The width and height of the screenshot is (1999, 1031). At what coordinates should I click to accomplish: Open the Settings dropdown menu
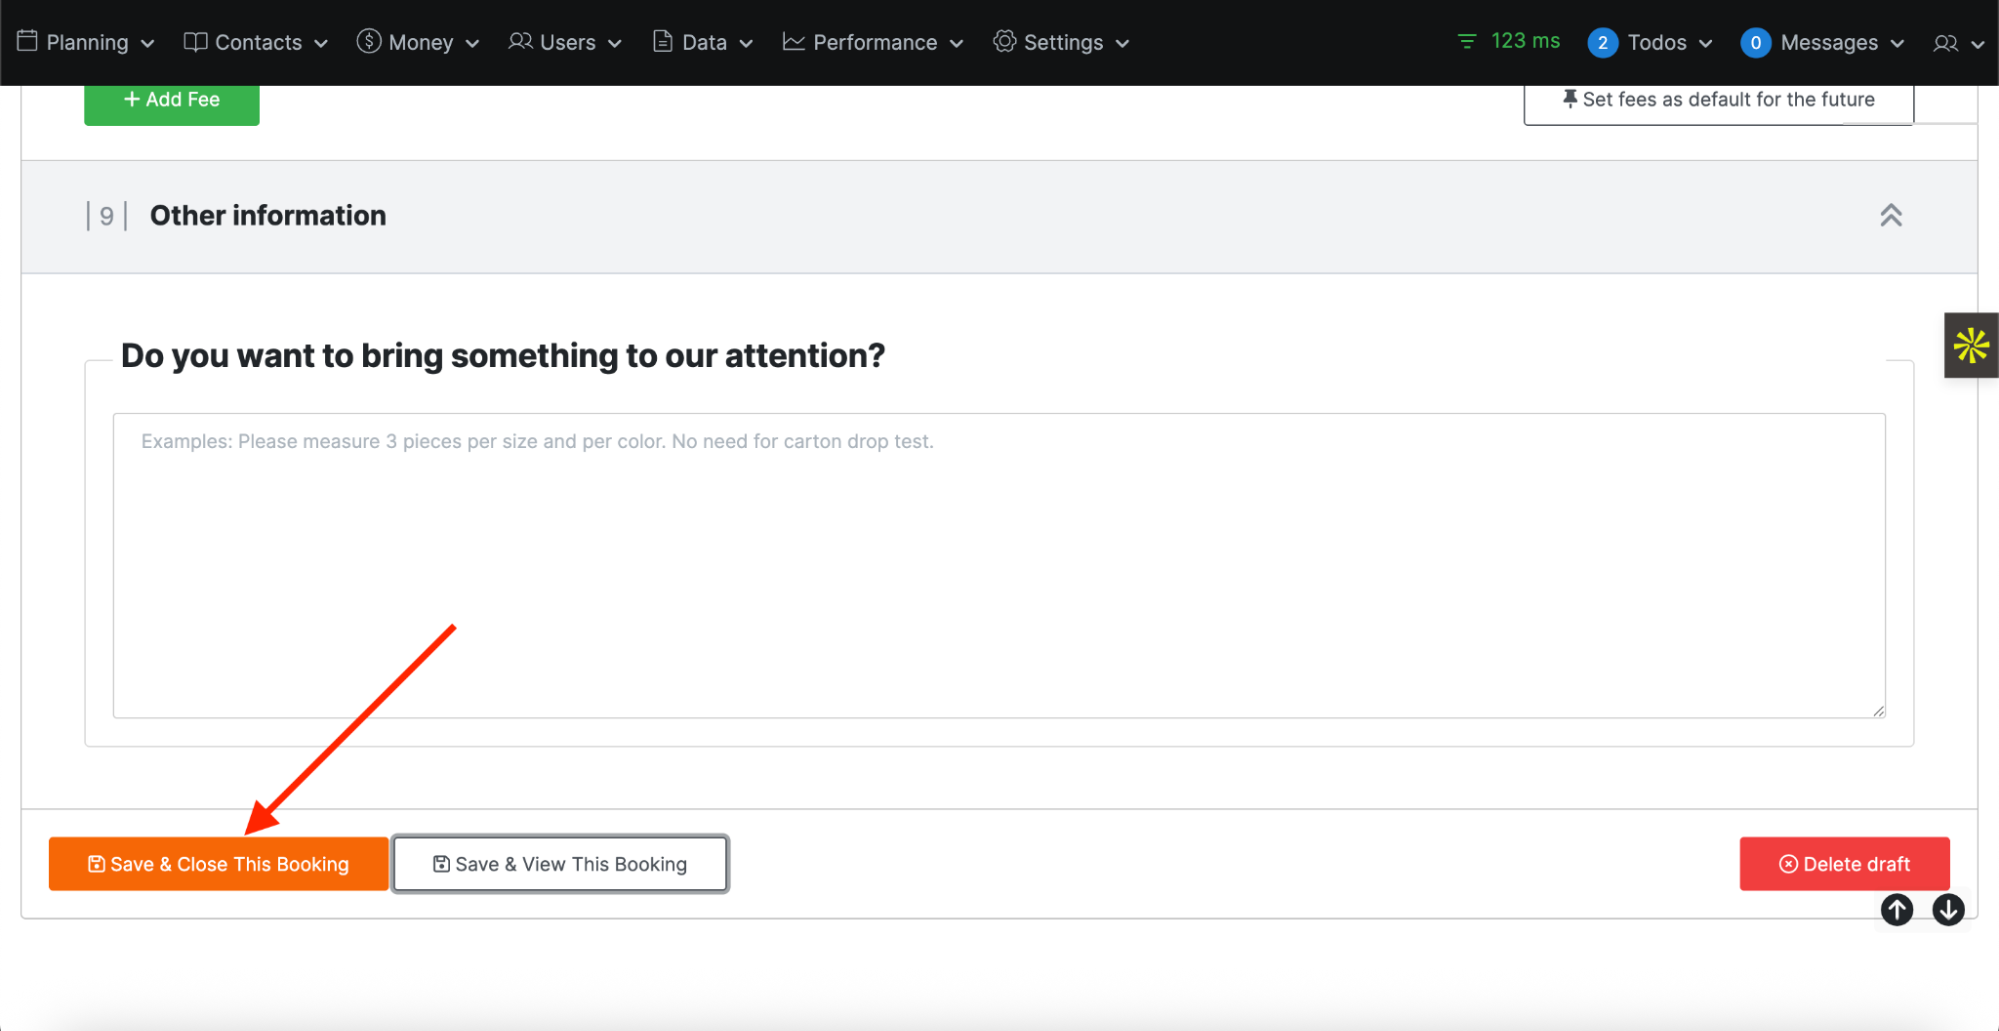pyautogui.click(x=1061, y=43)
